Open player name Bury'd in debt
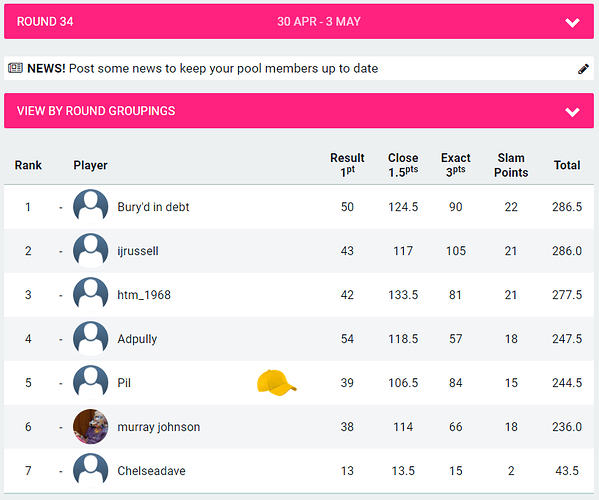The image size is (599, 500). [153, 207]
